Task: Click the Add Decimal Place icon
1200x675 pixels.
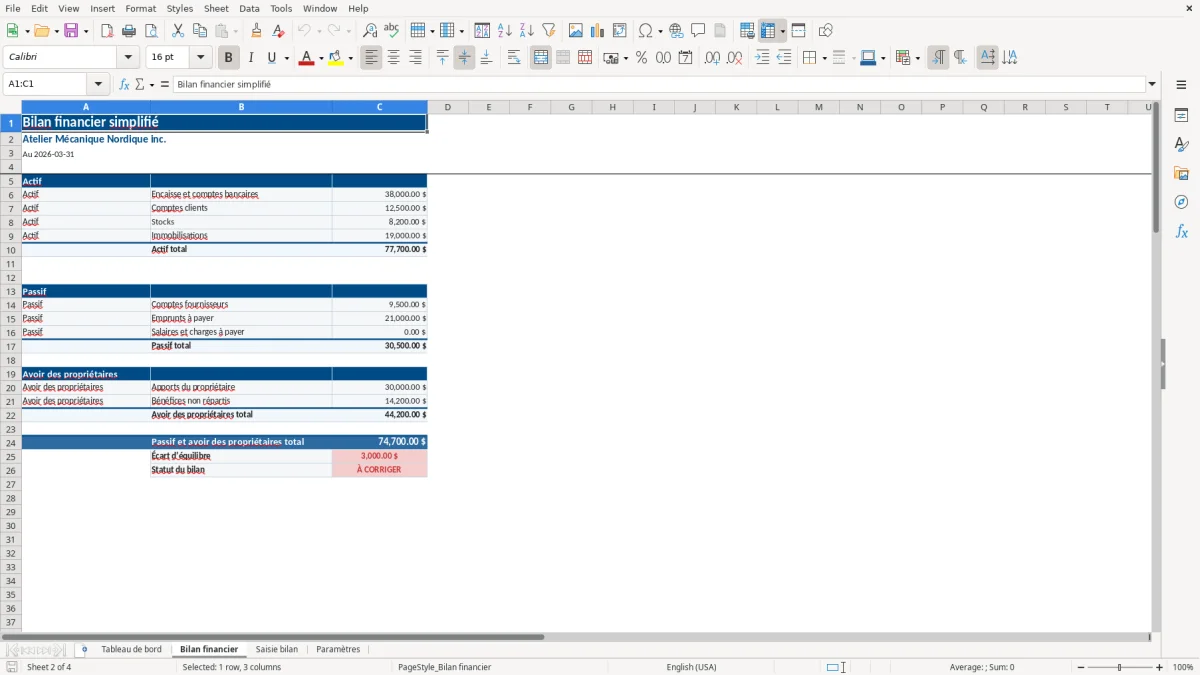Action: pyautogui.click(x=712, y=58)
